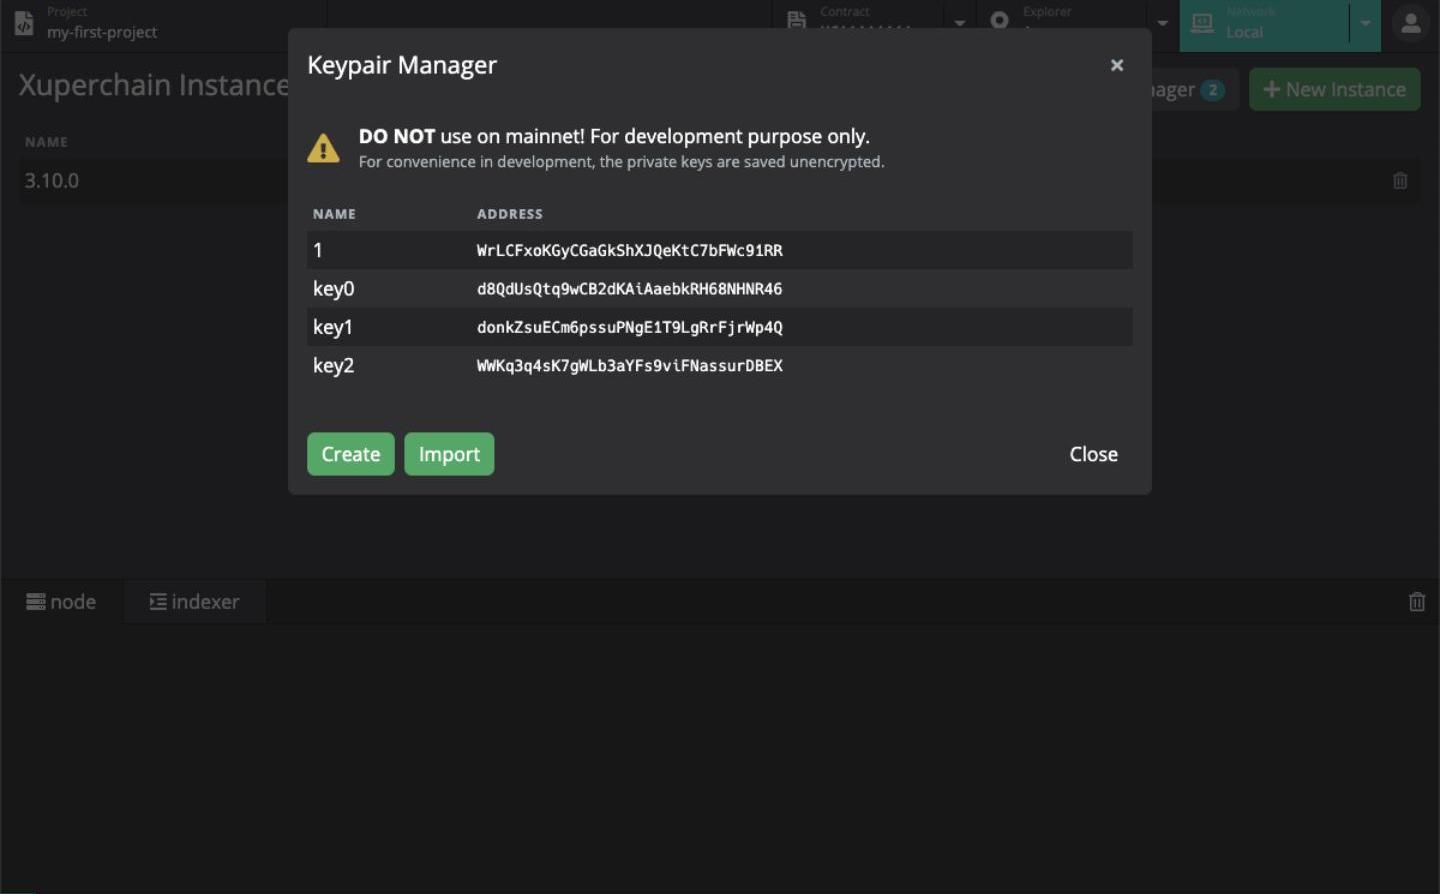
Task: Click the Contract document icon
Action: (797, 20)
